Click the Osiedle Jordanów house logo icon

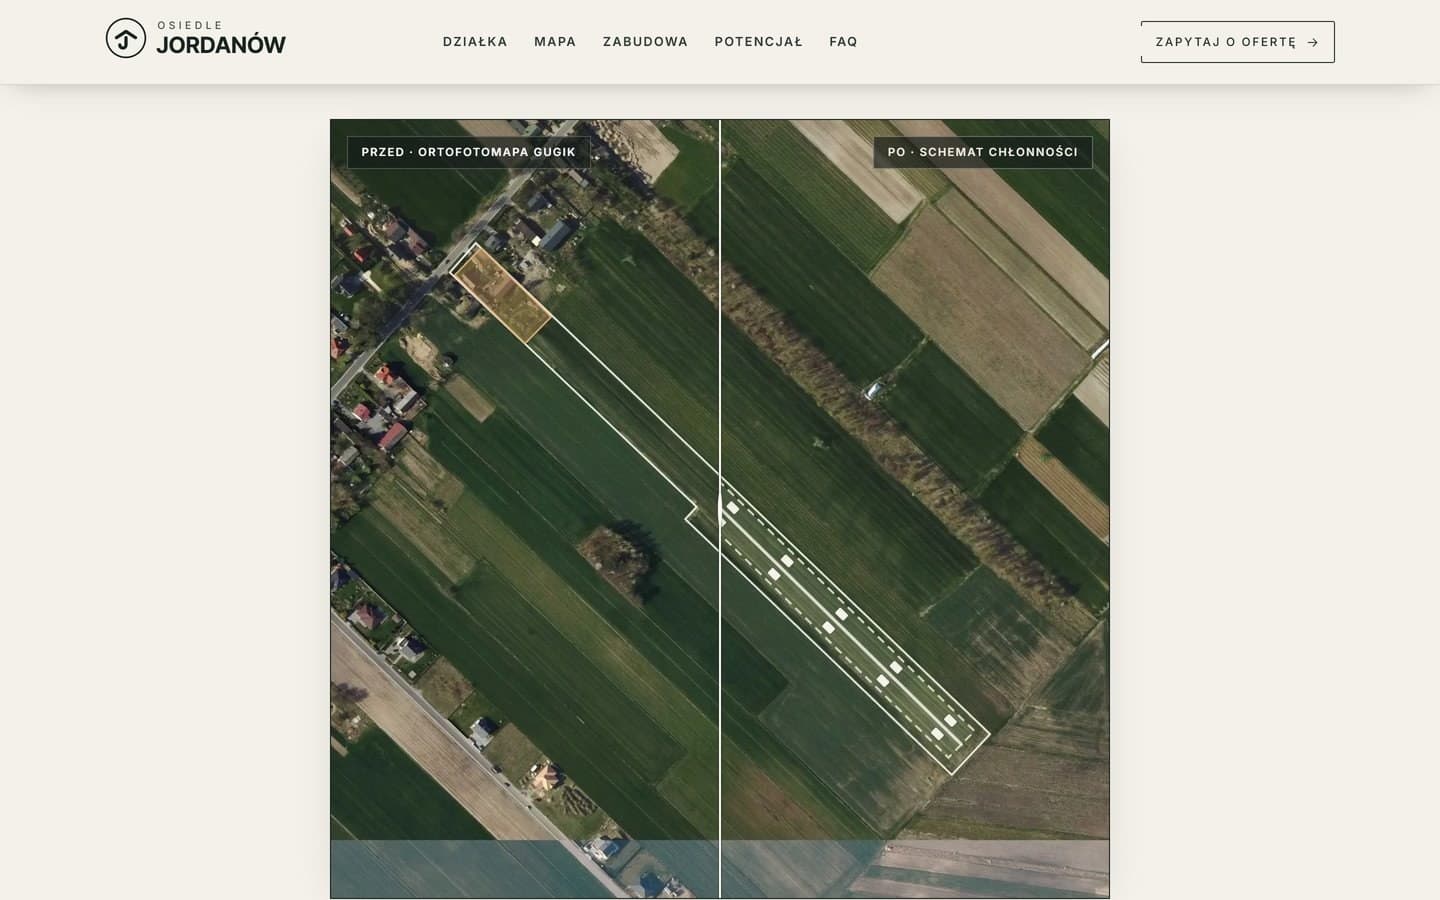126,38
